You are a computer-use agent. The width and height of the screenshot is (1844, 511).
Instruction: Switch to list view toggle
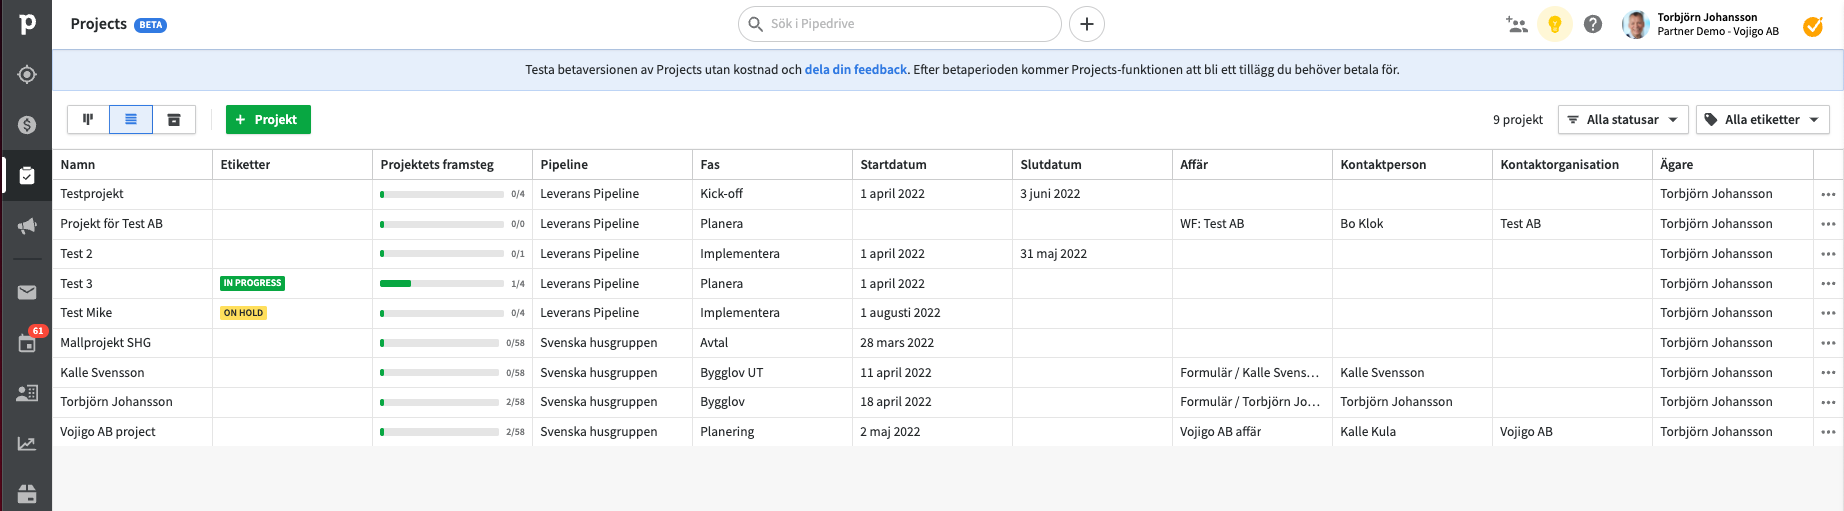(x=131, y=120)
